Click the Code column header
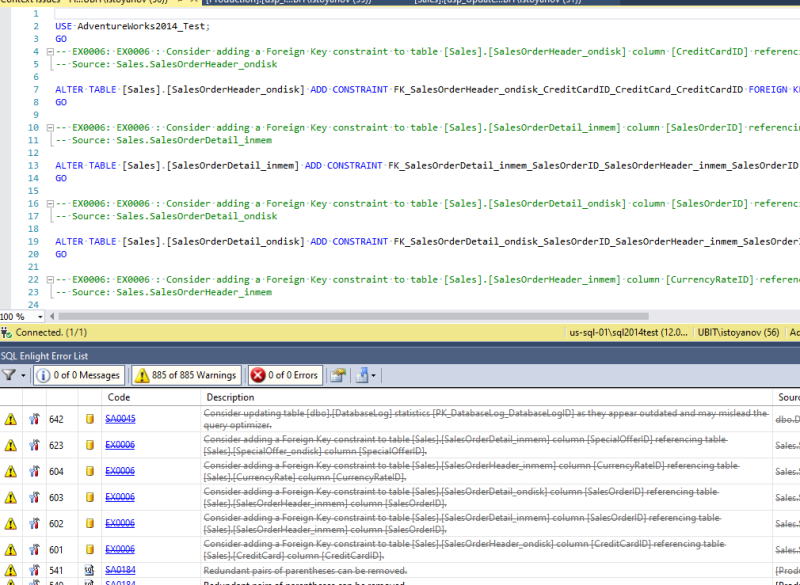 tap(119, 397)
